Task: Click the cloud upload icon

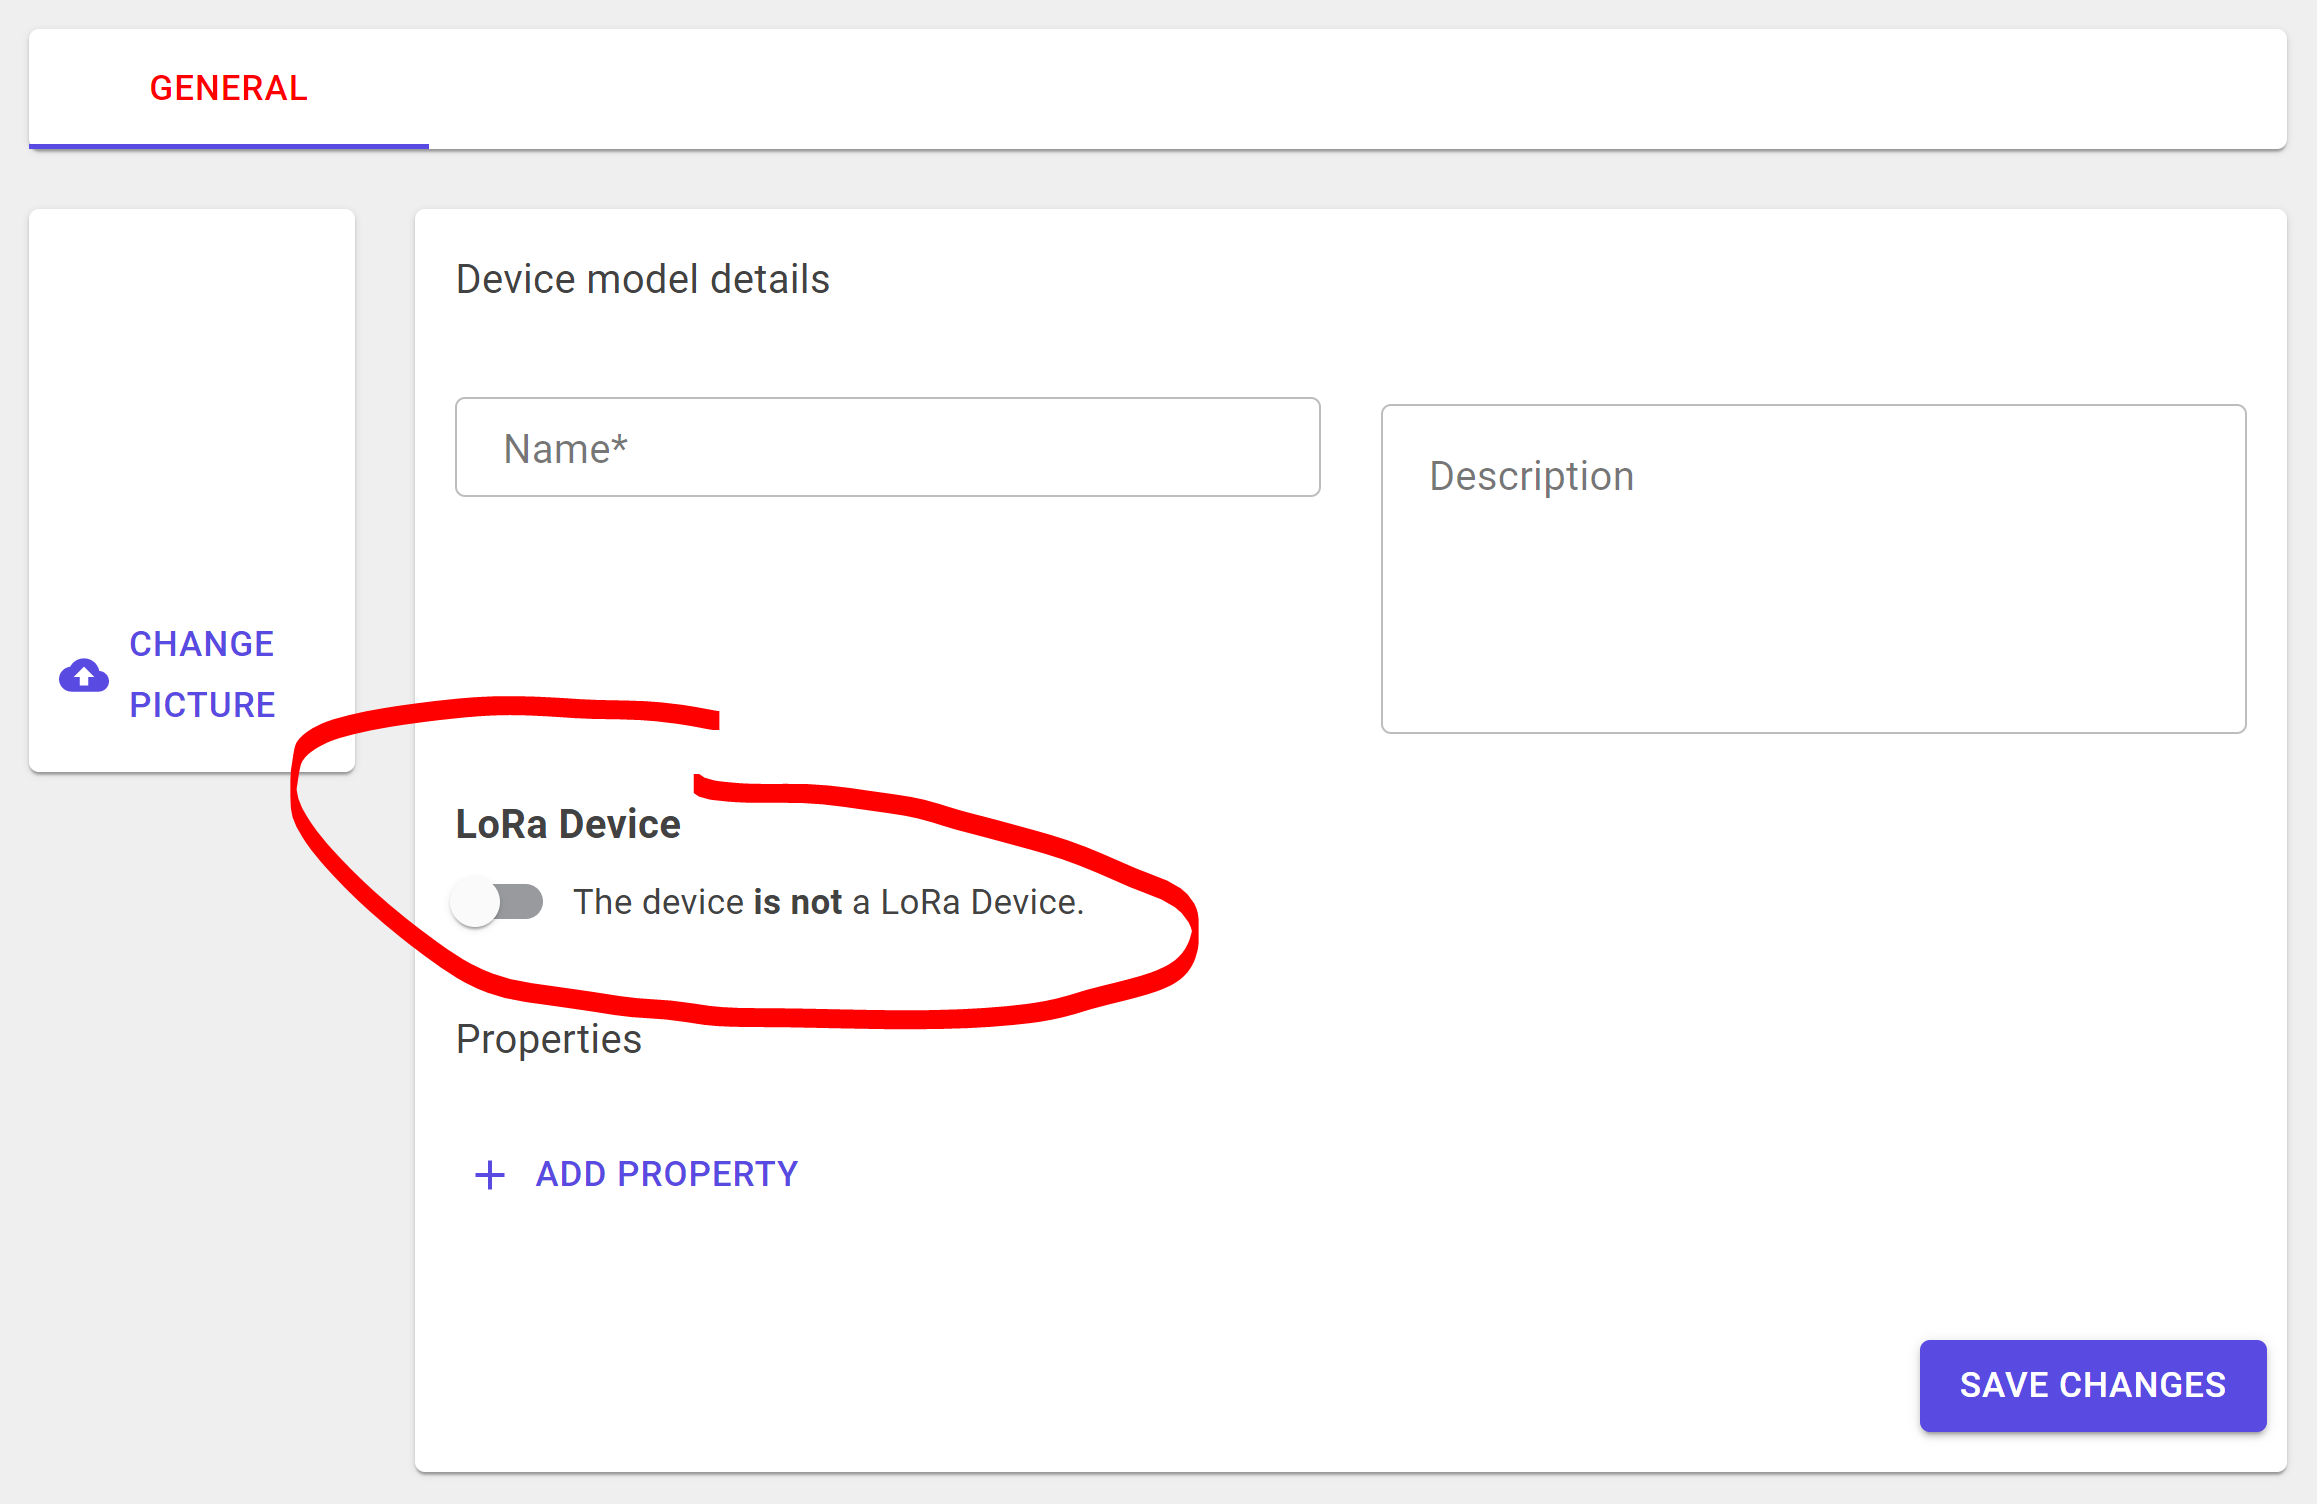Action: [84, 676]
